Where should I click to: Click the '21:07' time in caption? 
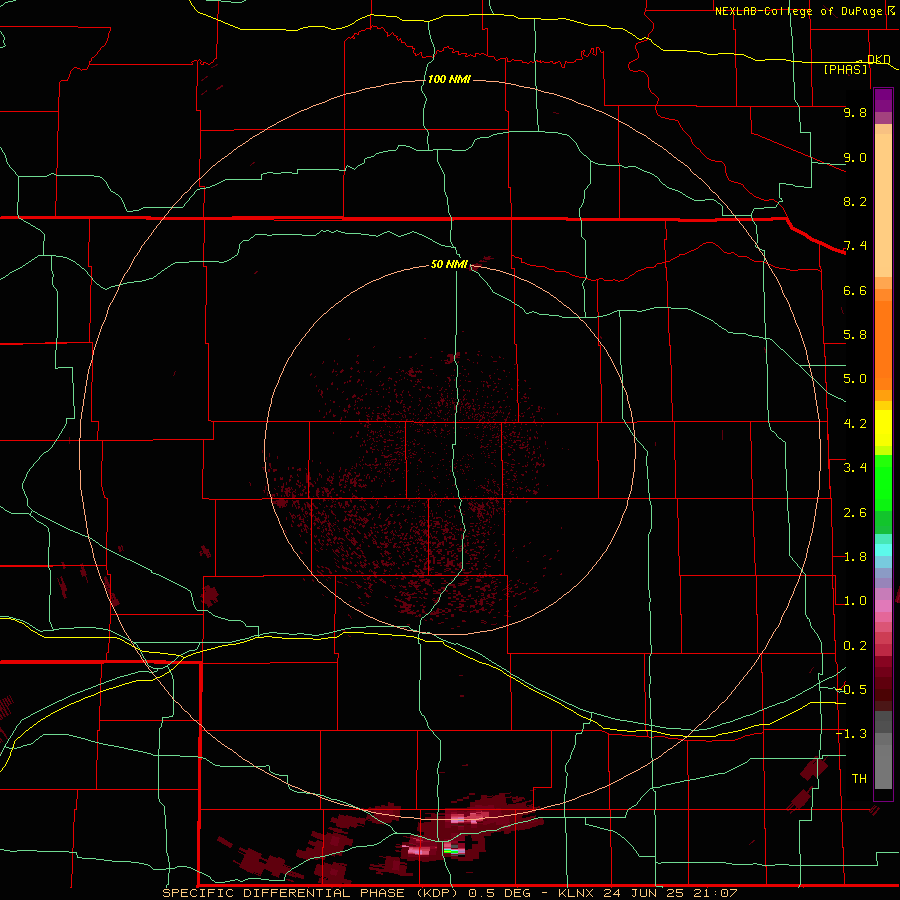[716, 893]
